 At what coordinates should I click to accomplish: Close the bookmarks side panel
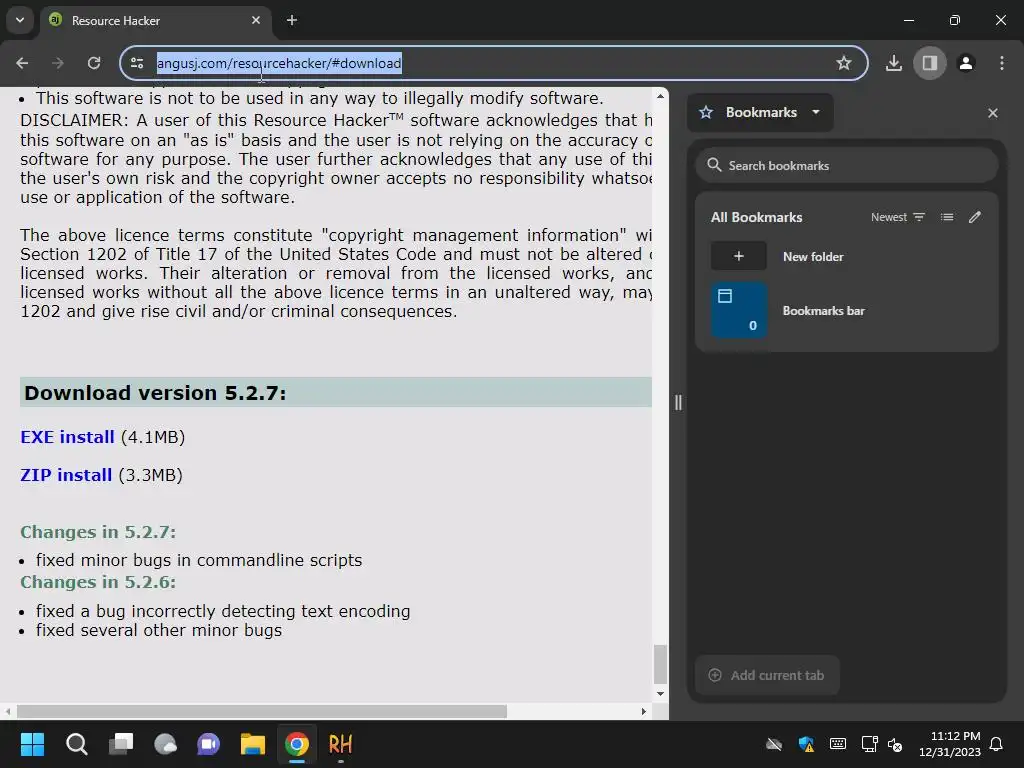click(993, 113)
